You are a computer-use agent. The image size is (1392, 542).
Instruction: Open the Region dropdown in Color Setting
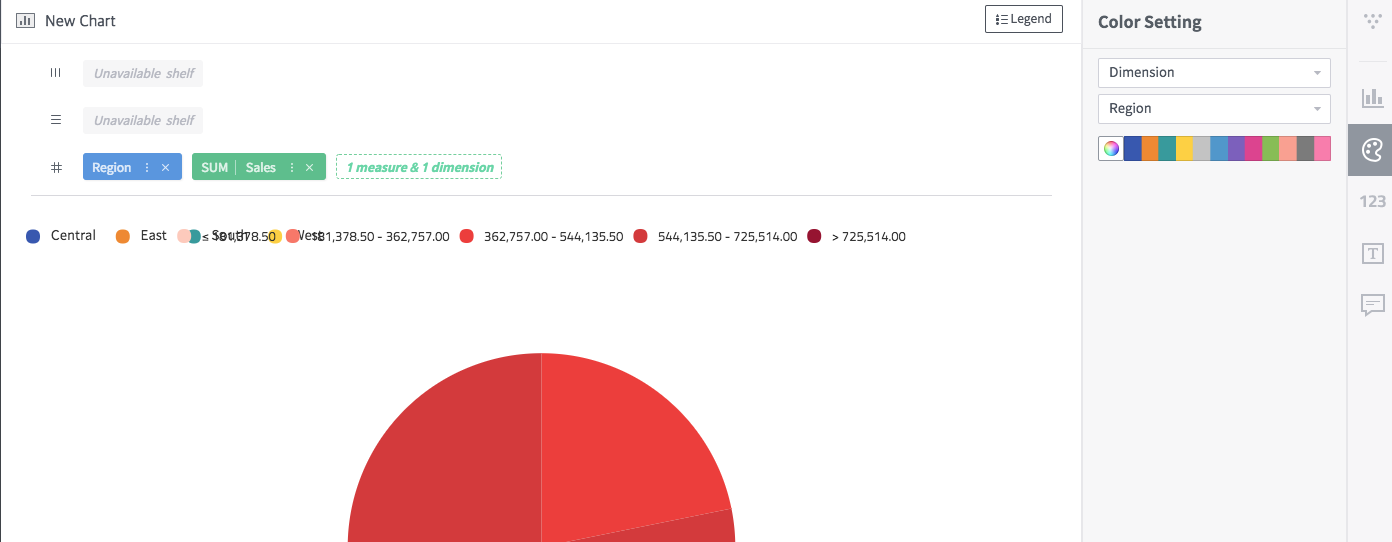point(1214,108)
